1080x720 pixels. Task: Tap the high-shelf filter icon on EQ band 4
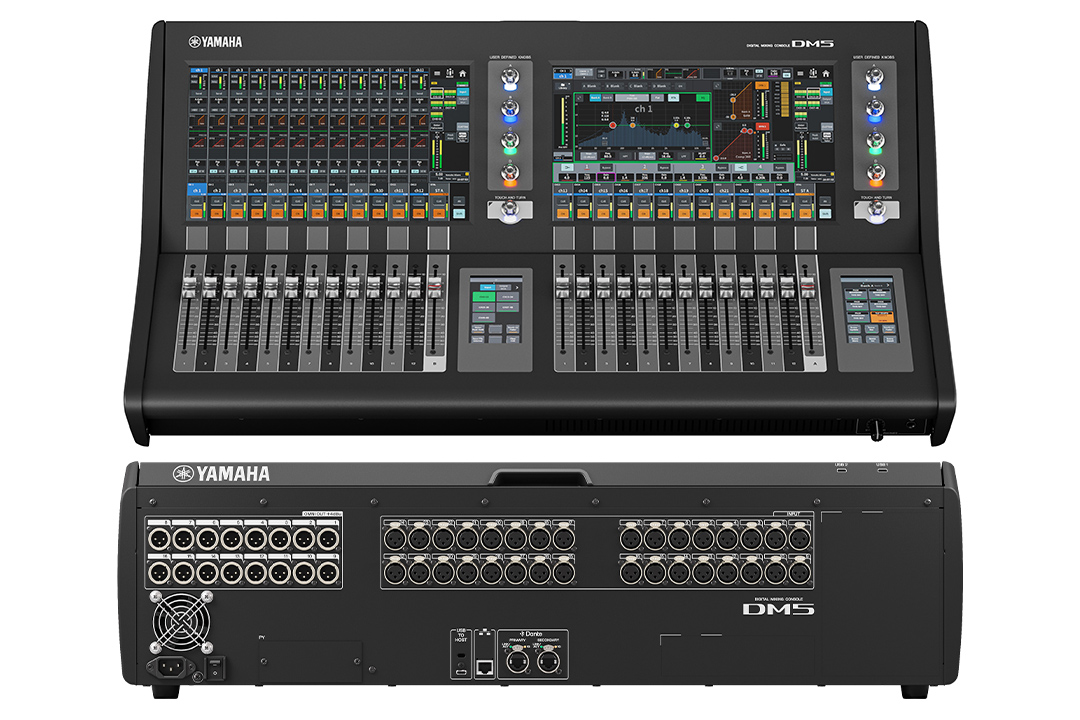741,167
